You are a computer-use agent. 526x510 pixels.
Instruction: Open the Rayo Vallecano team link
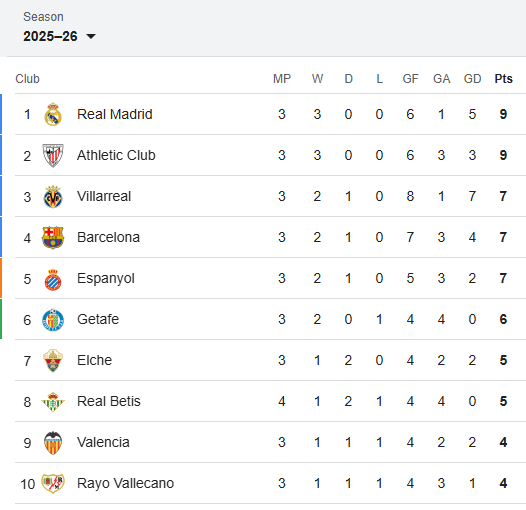point(125,483)
